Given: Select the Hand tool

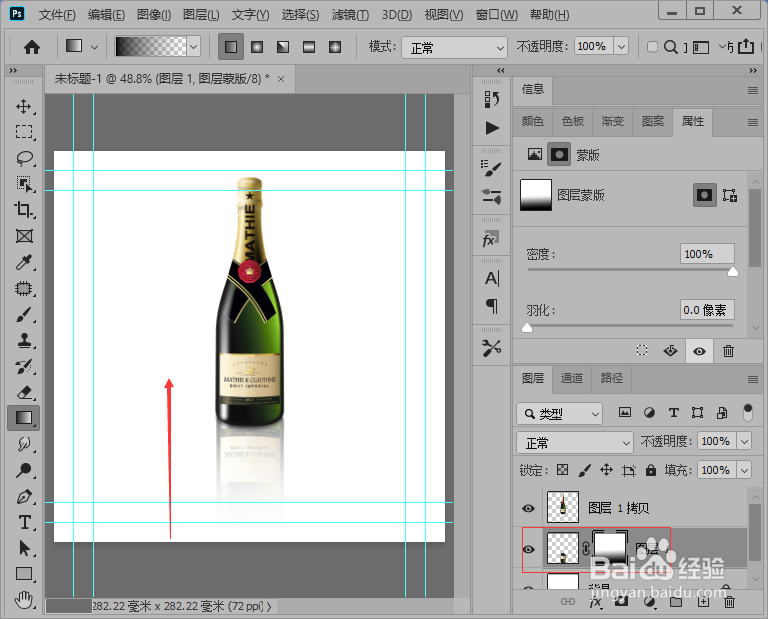Looking at the screenshot, I should click(x=24, y=599).
